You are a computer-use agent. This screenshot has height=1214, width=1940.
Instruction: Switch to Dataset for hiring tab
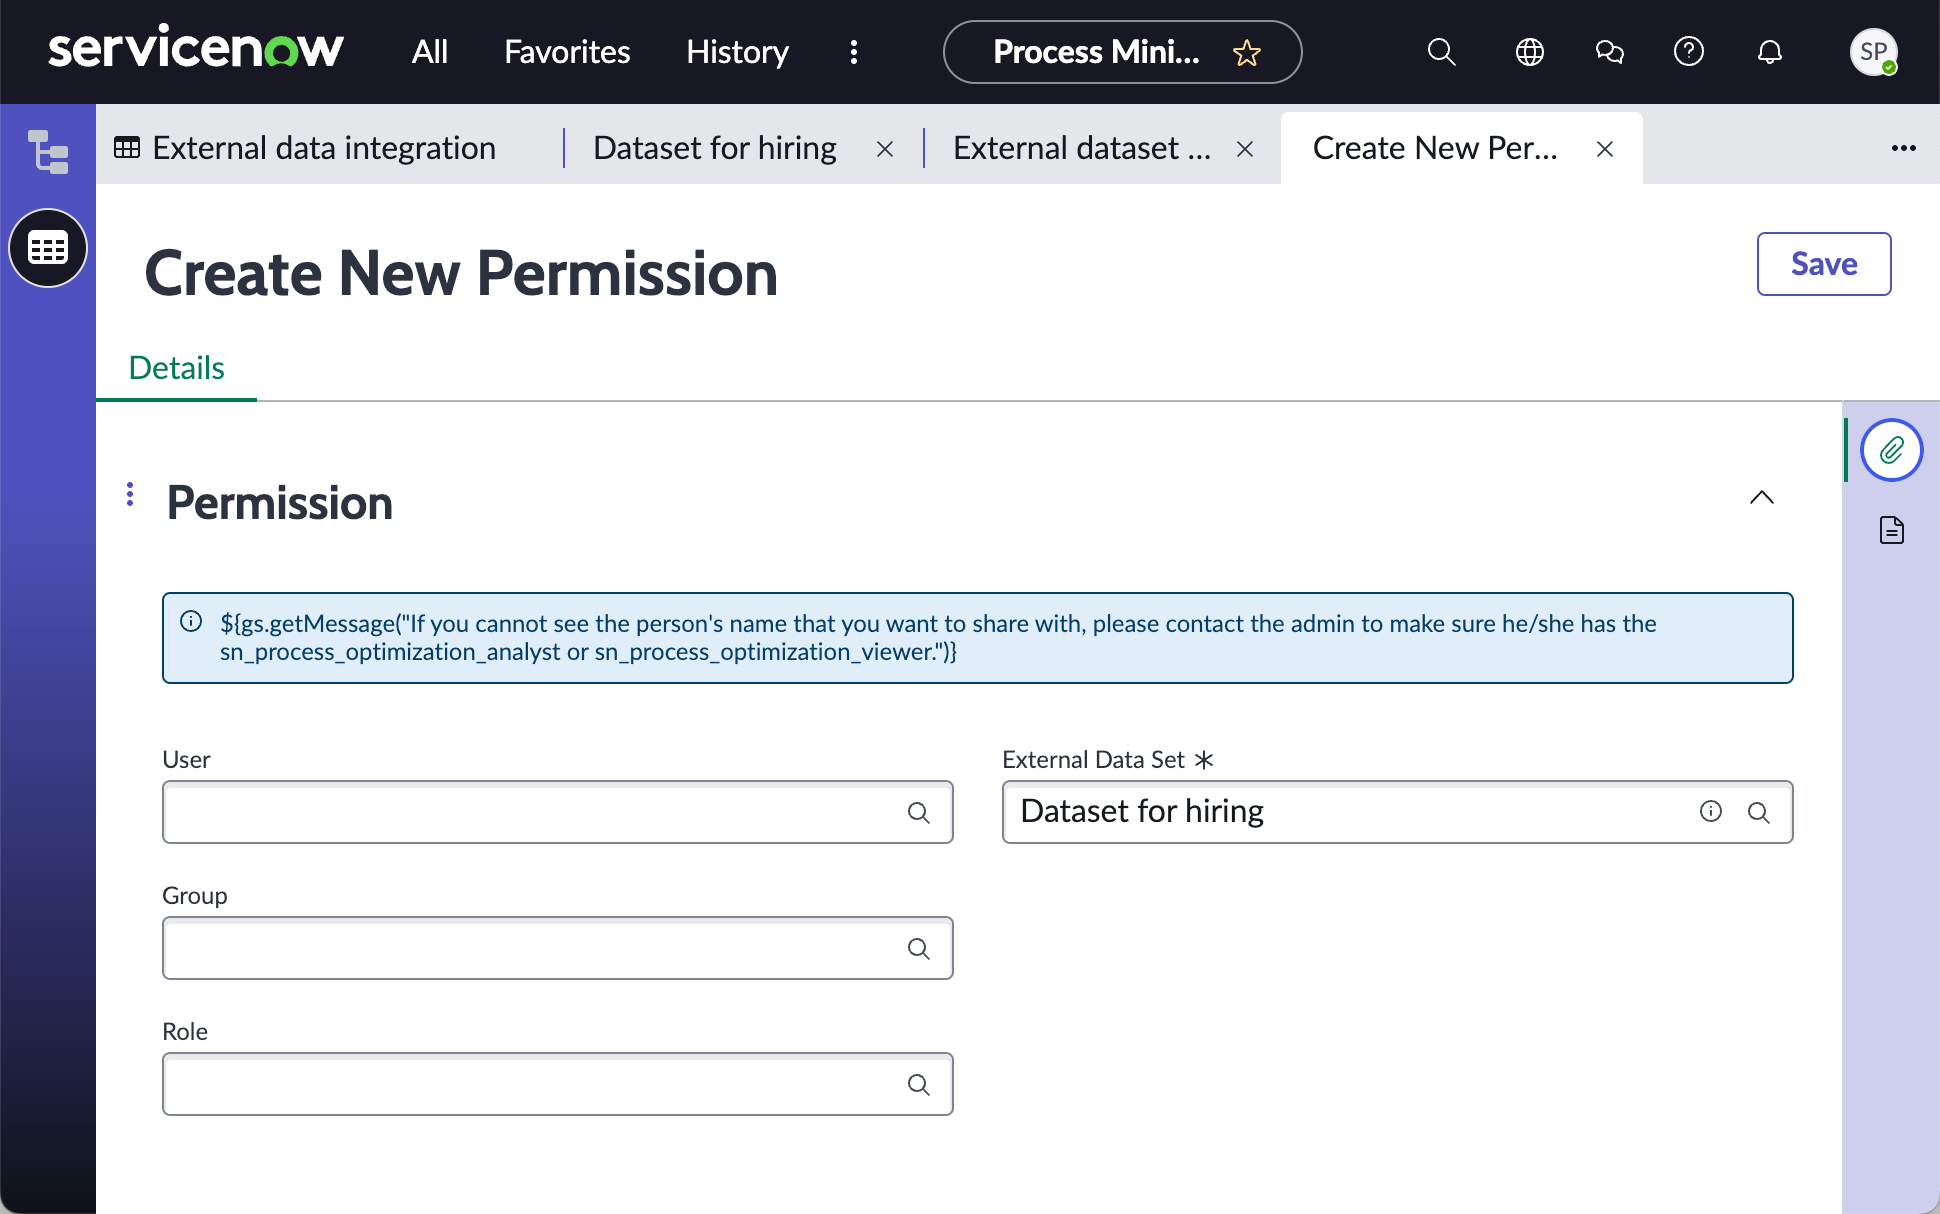[x=715, y=148]
